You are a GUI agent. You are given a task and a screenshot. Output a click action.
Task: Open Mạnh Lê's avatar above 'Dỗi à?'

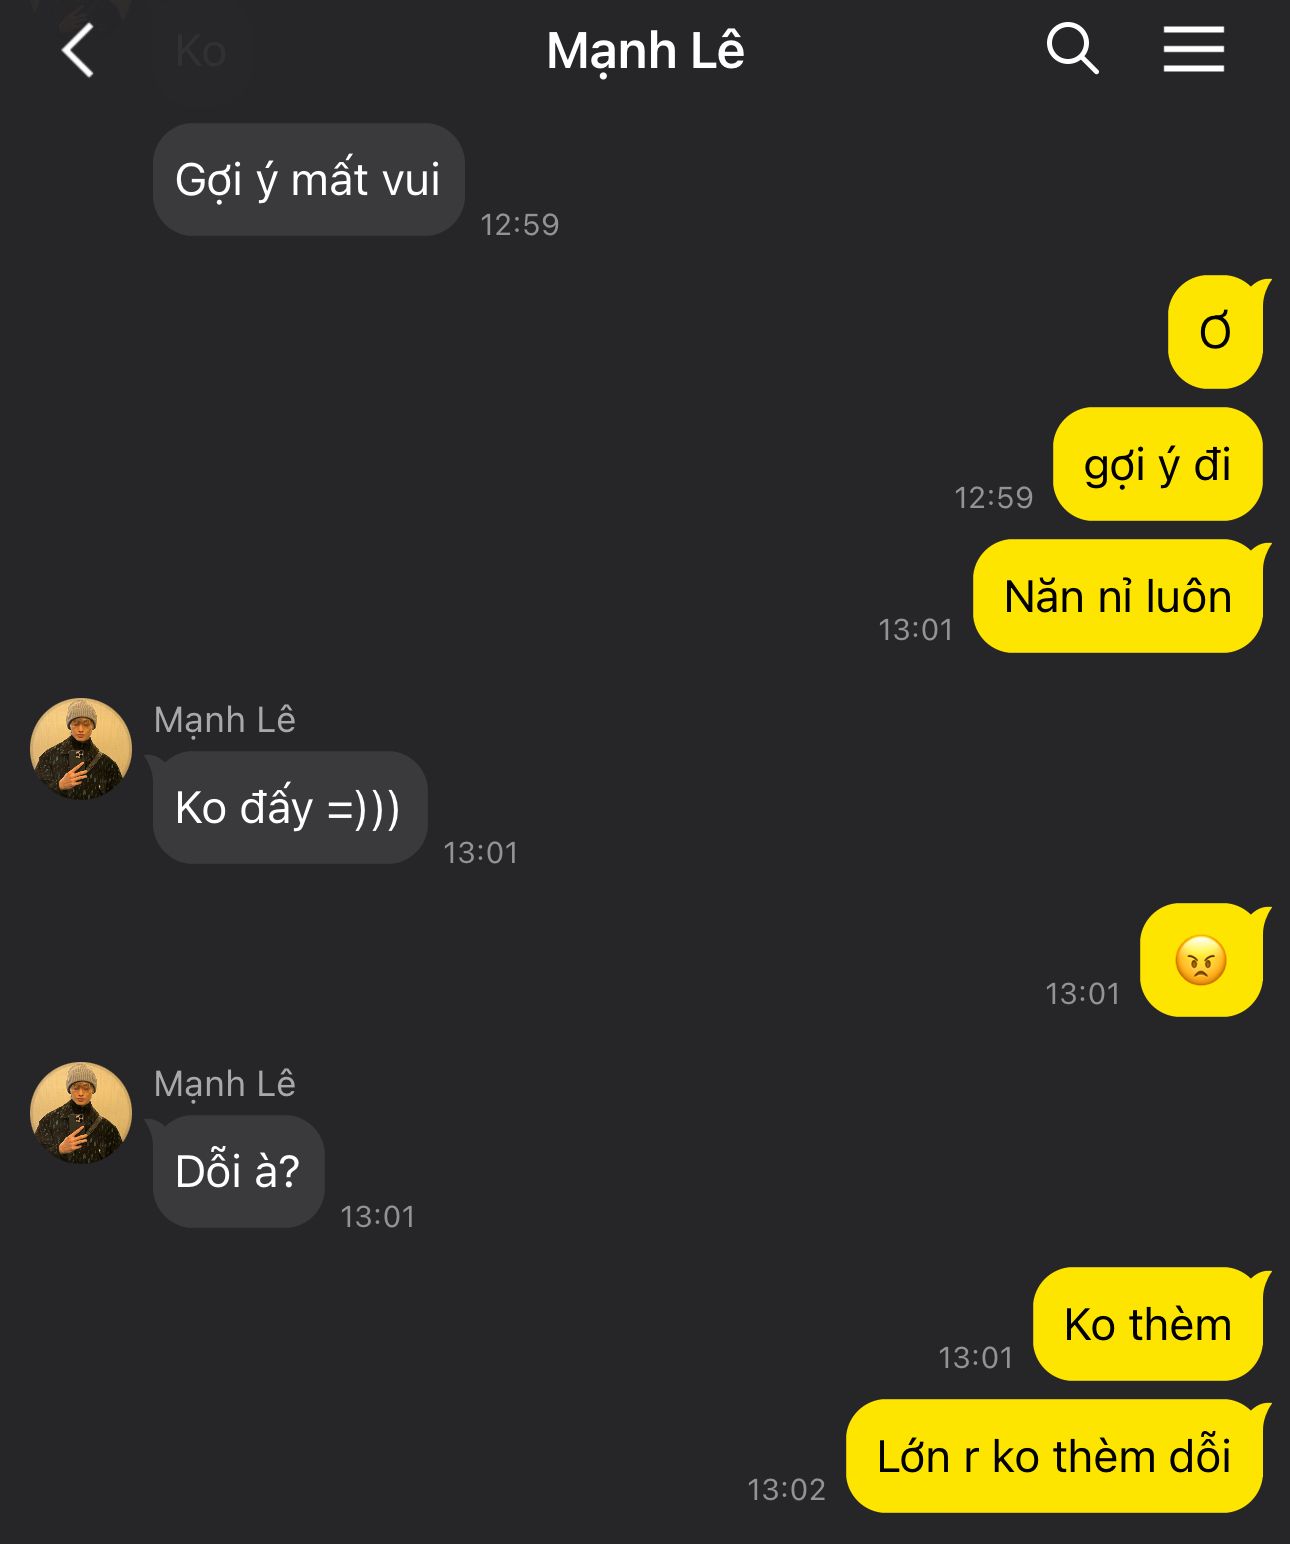pyautogui.click(x=81, y=1113)
